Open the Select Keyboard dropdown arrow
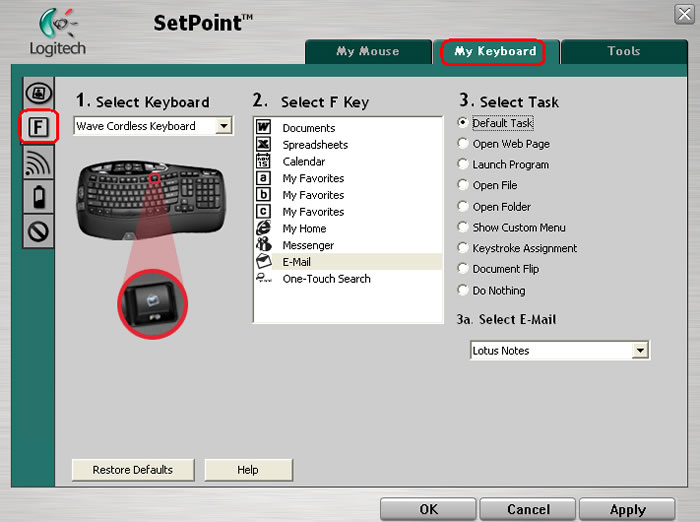Screen dimensions: 700x522 coord(224,125)
